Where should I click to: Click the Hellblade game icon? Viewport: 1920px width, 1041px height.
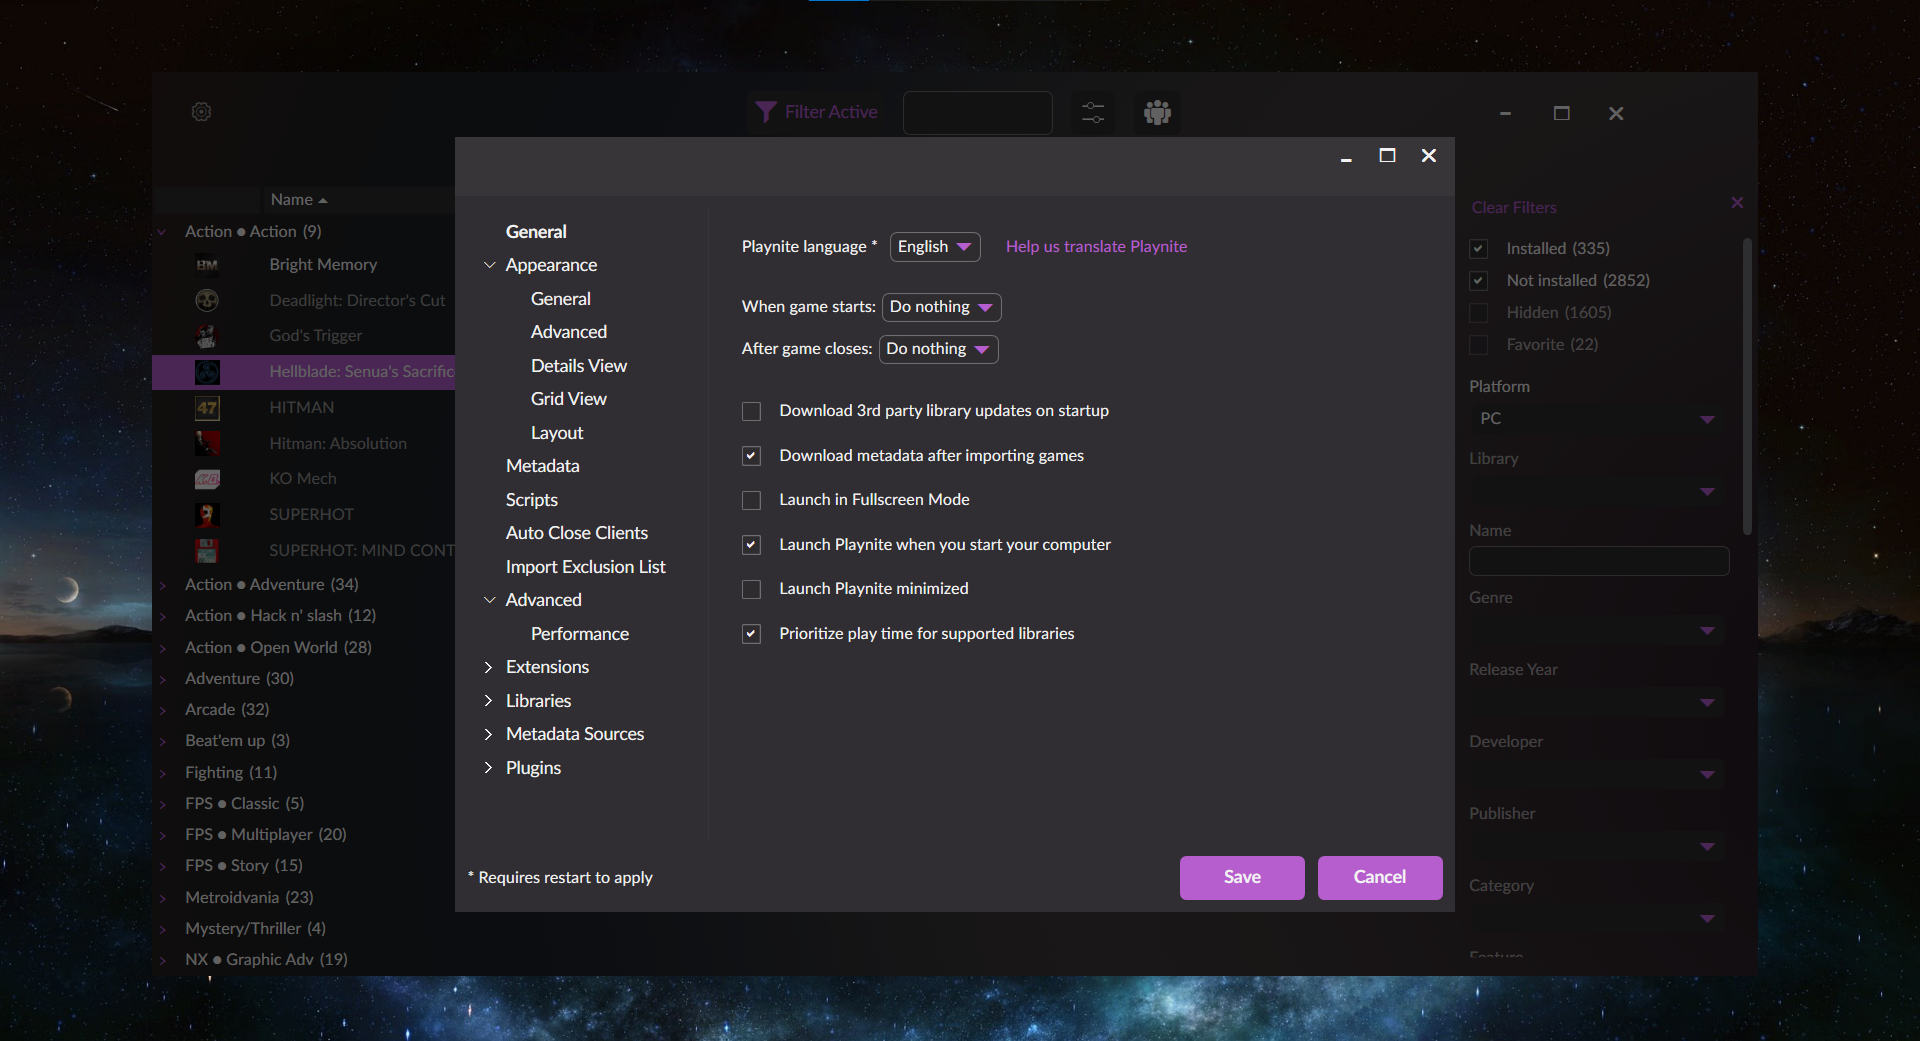[207, 372]
